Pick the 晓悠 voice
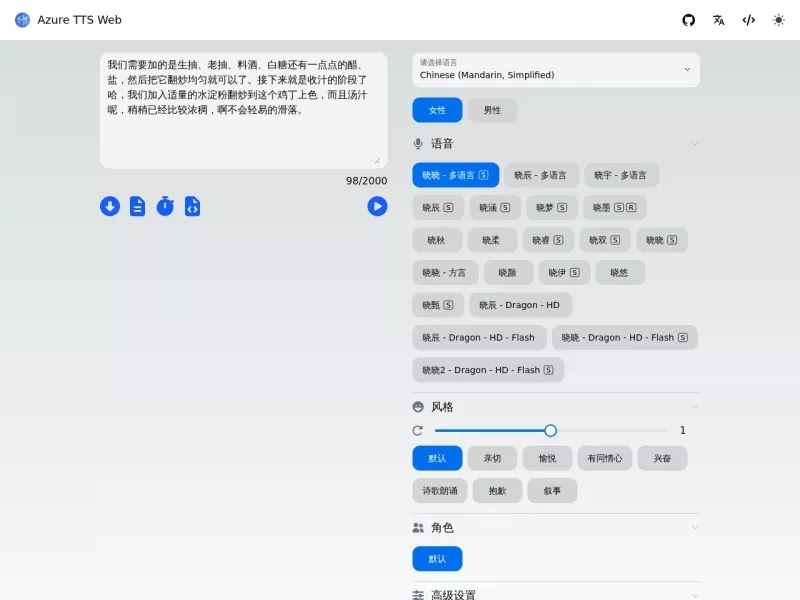The height and width of the screenshot is (600, 800). tap(620, 272)
